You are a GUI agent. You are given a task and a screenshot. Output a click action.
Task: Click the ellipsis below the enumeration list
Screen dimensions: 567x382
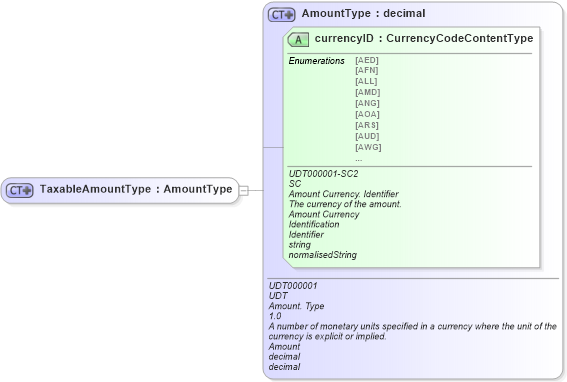(358, 159)
